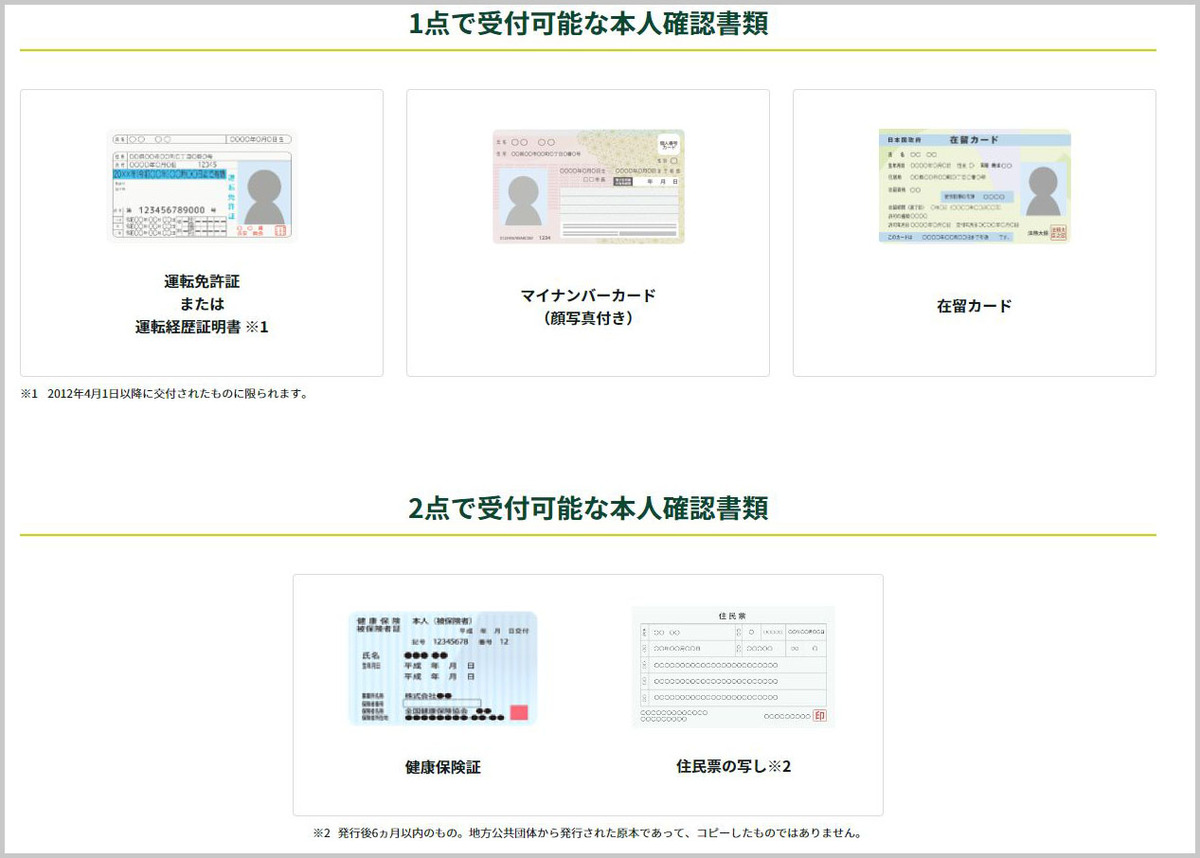The height and width of the screenshot is (858, 1200).
Task: Click the heading 2点で受付可能な本人確認書類
Action: click(x=588, y=508)
